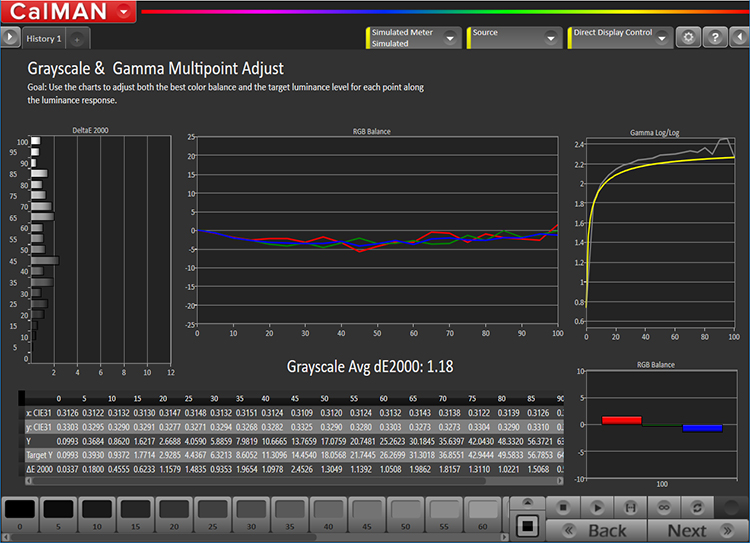Click the help question mark icon
750x543 pixels.
(714, 37)
